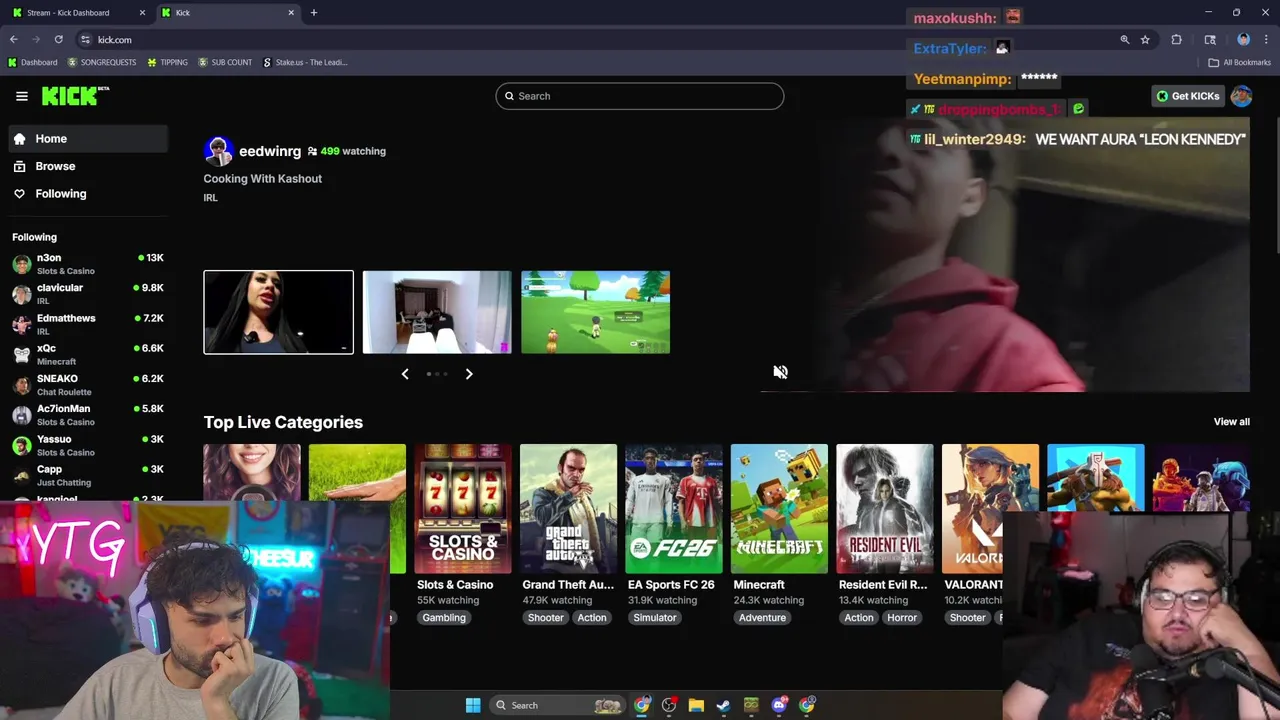The width and height of the screenshot is (1280, 720).
Task: Open the SONGREQUESTS bookmark
Action: tap(102, 62)
